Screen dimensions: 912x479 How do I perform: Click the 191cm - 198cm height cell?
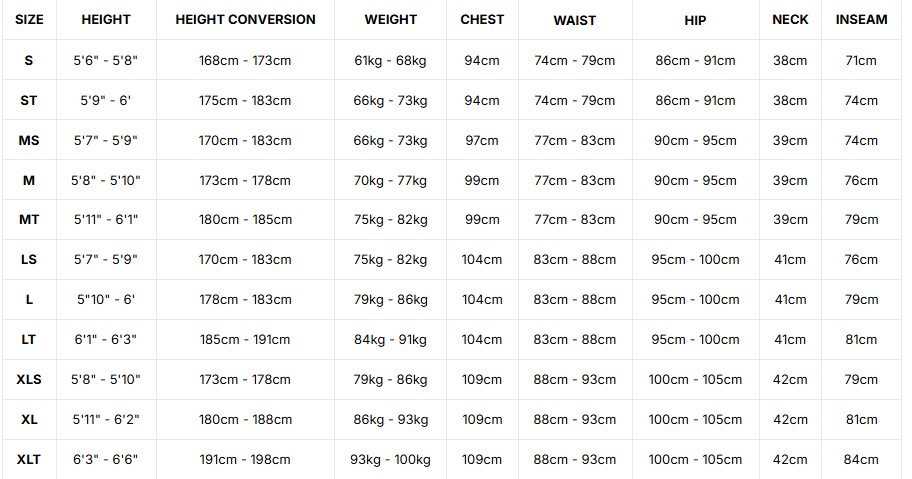[x=245, y=460]
